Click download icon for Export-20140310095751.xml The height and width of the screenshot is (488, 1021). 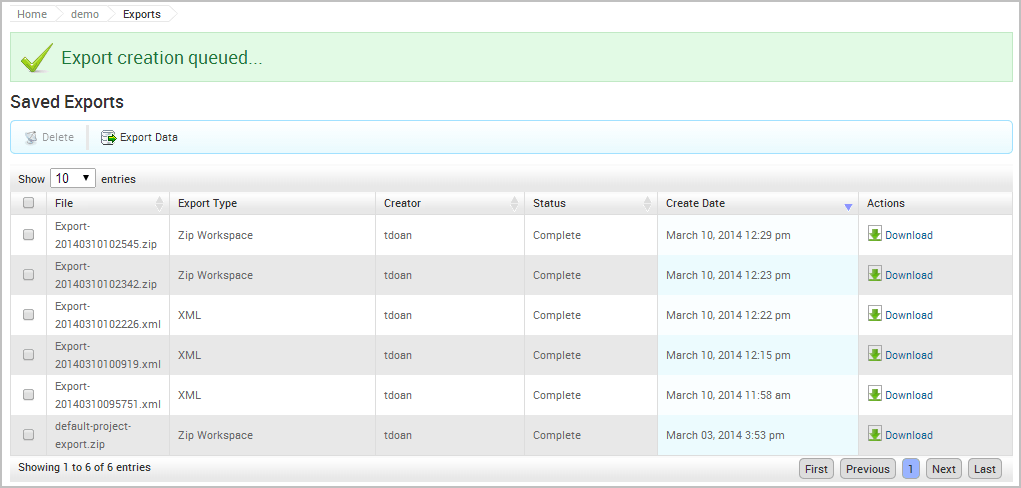pos(875,395)
